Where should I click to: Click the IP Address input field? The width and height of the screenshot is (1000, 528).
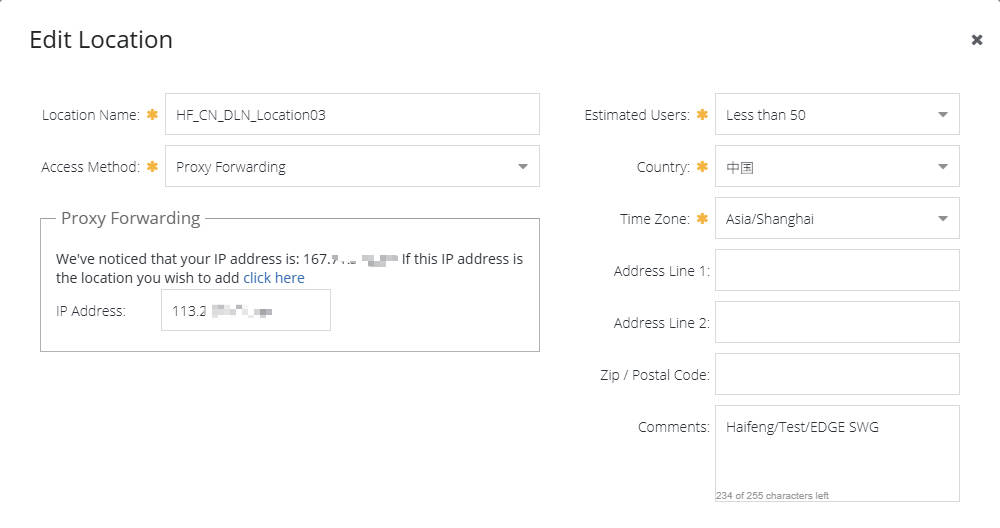[x=246, y=310]
